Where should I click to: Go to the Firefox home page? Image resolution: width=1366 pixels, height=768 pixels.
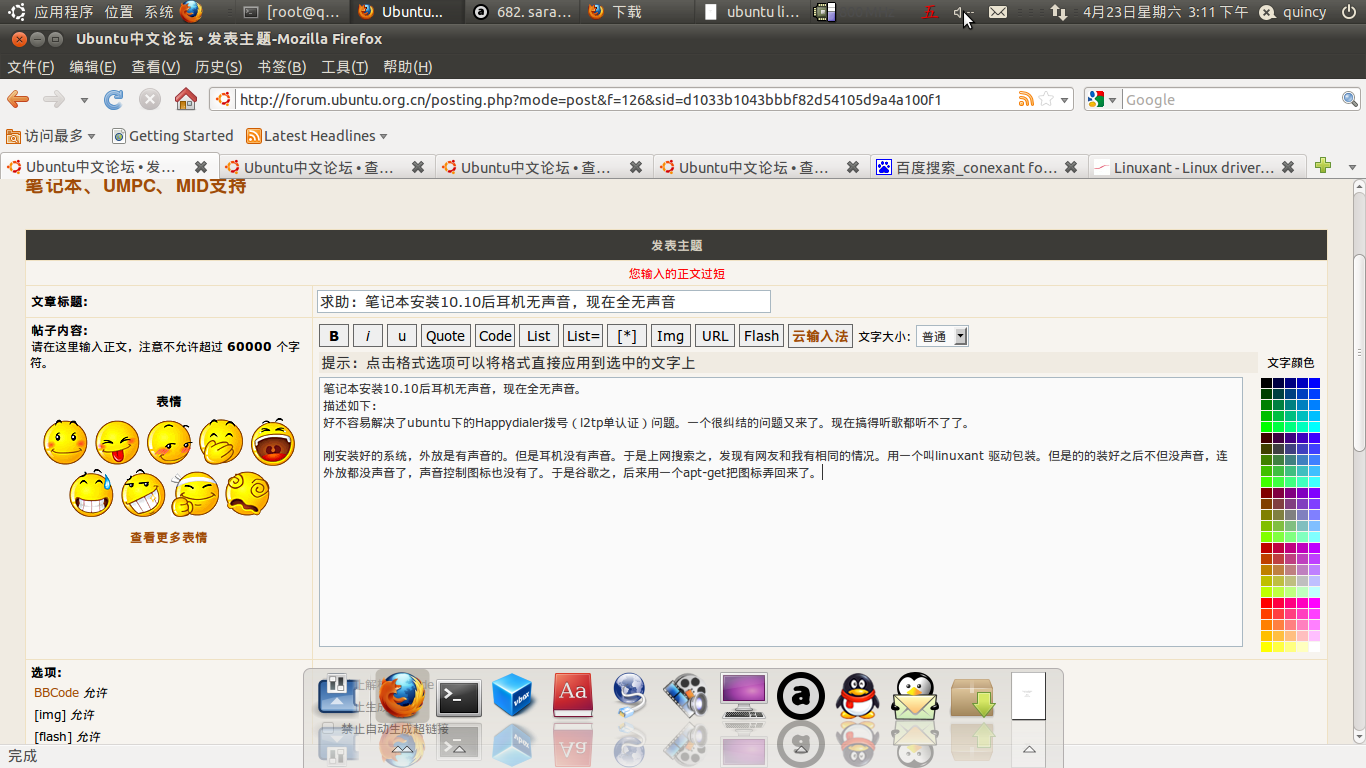tap(186, 99)
